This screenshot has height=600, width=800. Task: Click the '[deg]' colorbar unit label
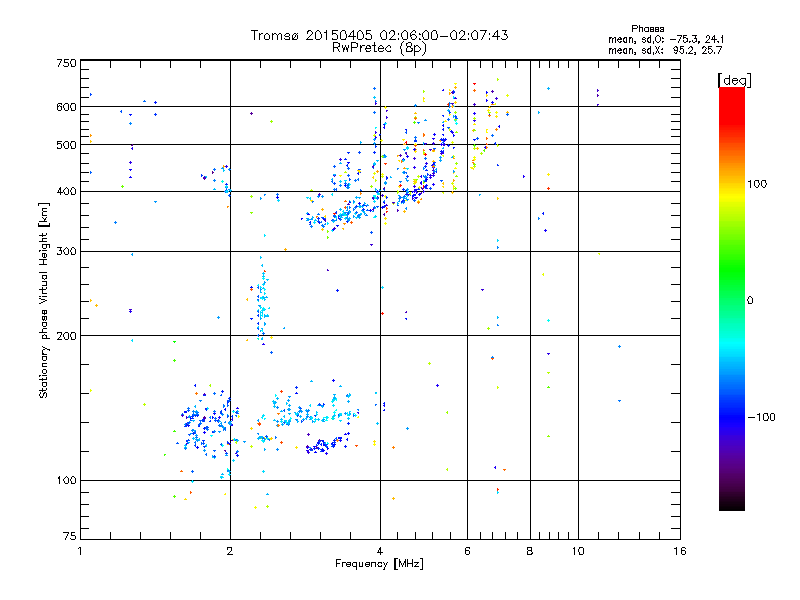[734, 80]
